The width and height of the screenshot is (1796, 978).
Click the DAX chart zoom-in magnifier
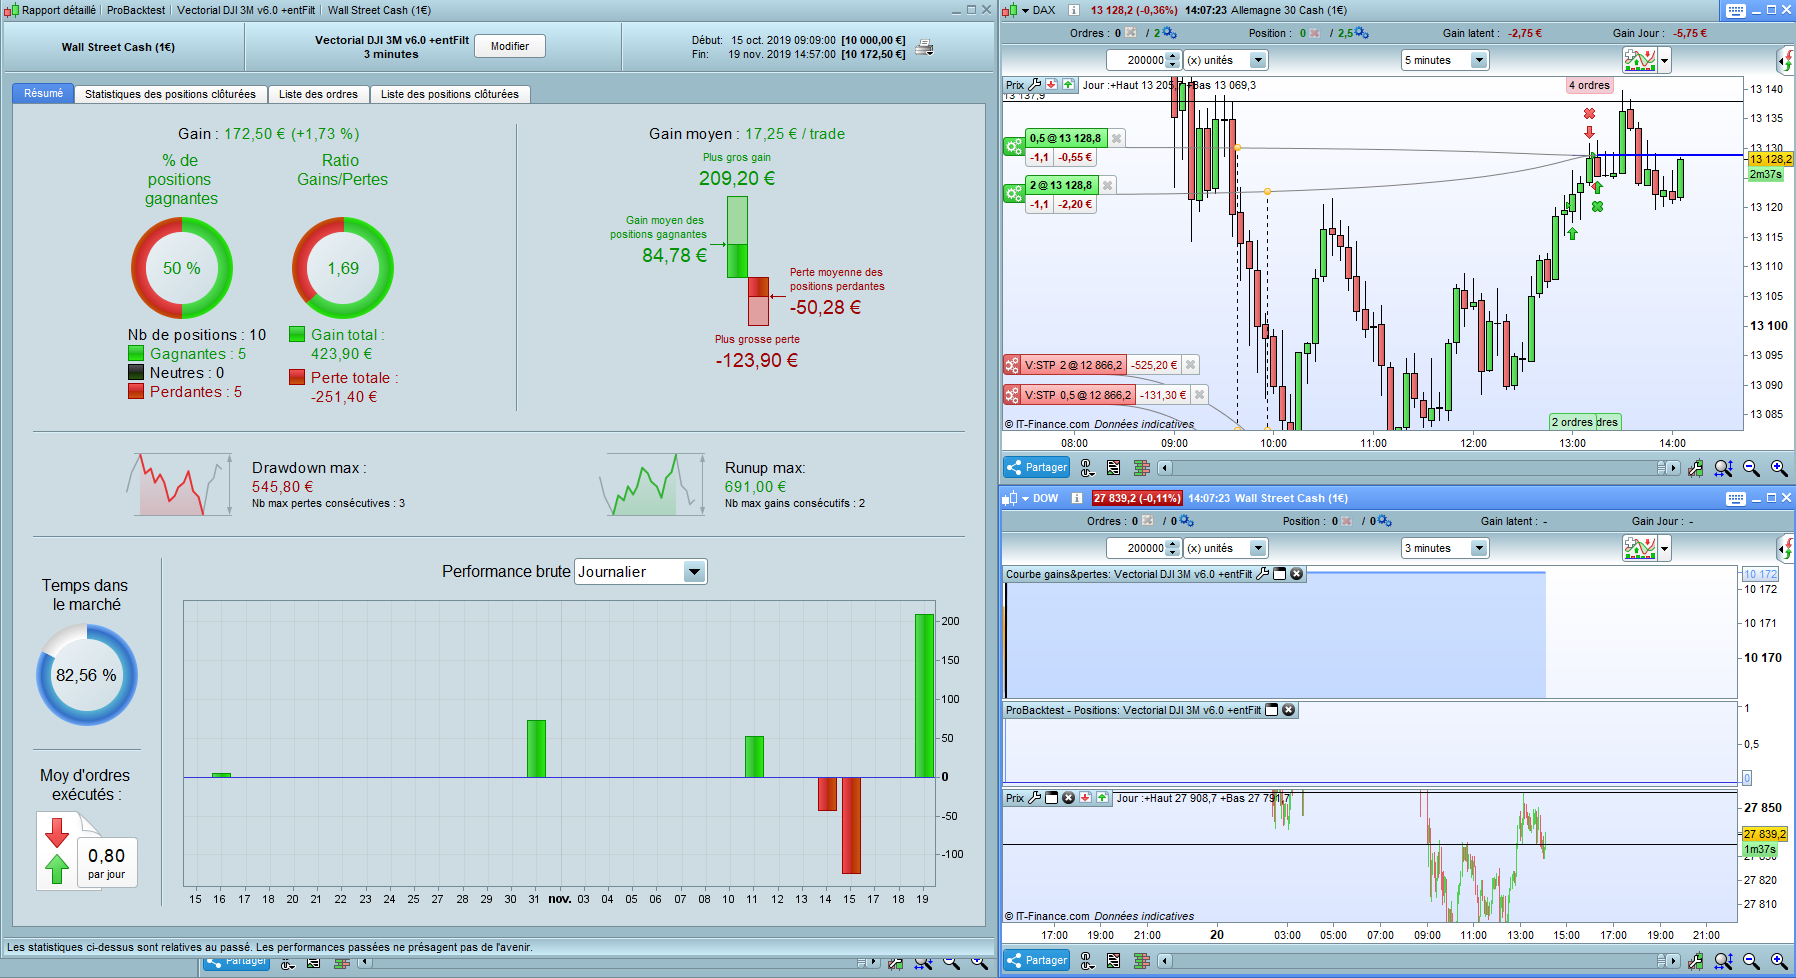point(1779,468)
